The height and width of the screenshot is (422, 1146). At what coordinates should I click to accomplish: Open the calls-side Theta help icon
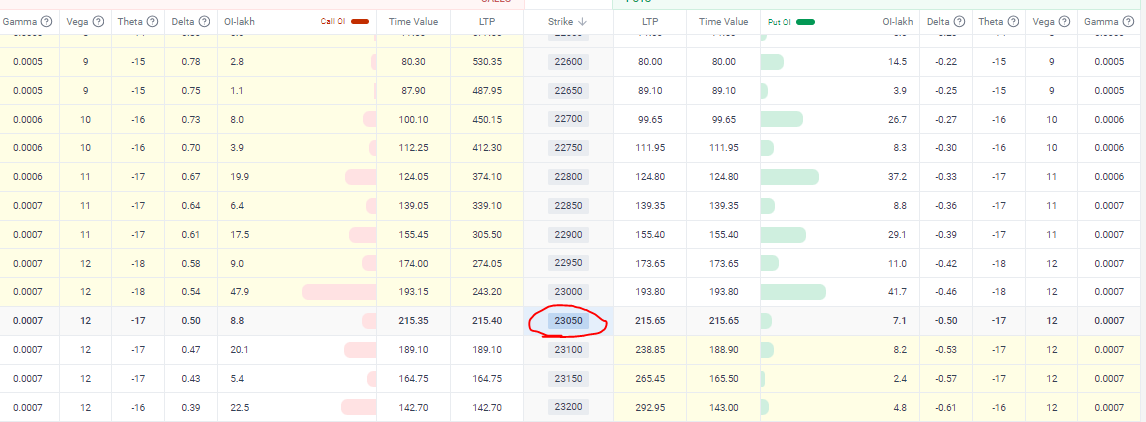(x=152, y=22)
